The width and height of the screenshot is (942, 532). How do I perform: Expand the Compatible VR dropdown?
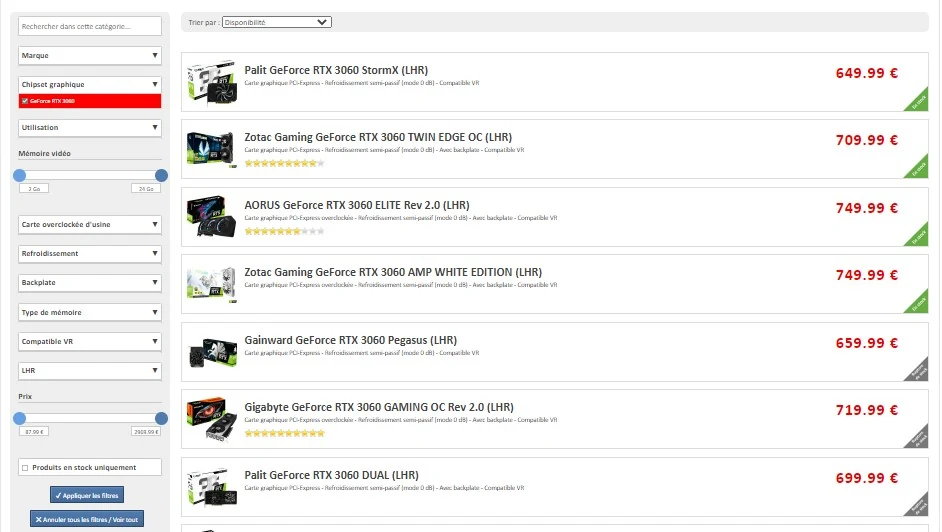(90, 341)
